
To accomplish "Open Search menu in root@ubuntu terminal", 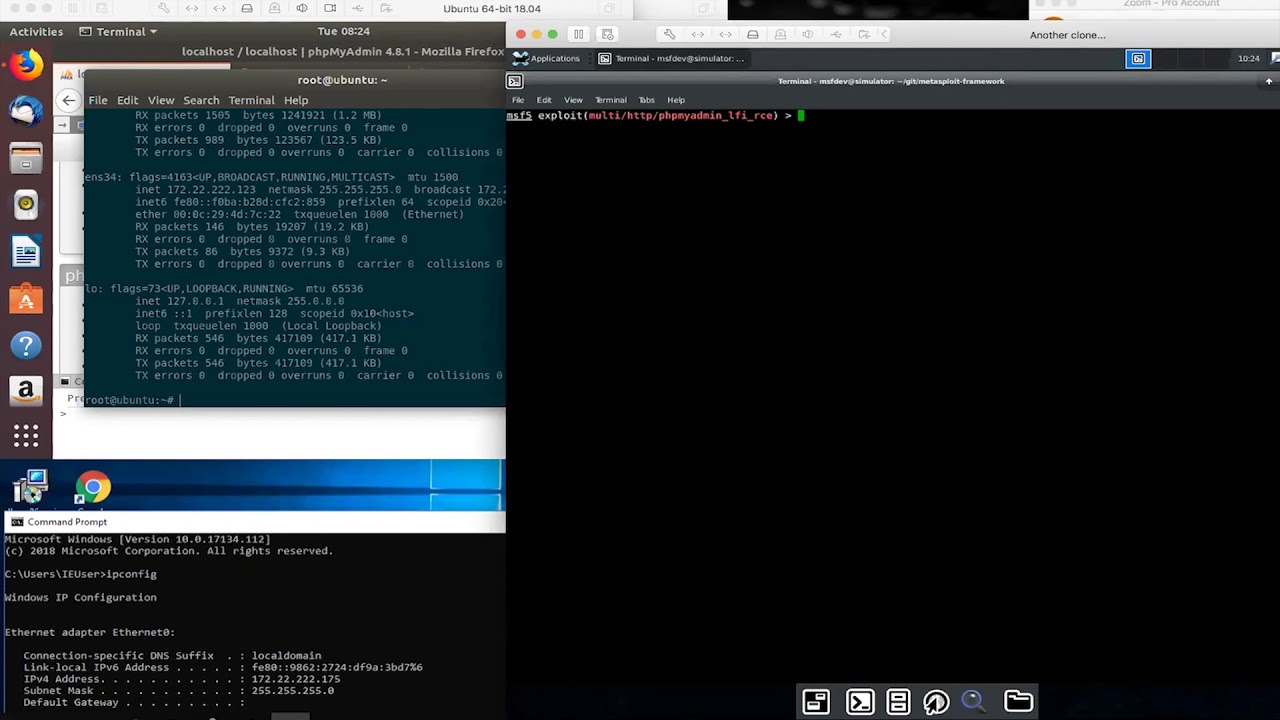I will click(x=201, y=100).
